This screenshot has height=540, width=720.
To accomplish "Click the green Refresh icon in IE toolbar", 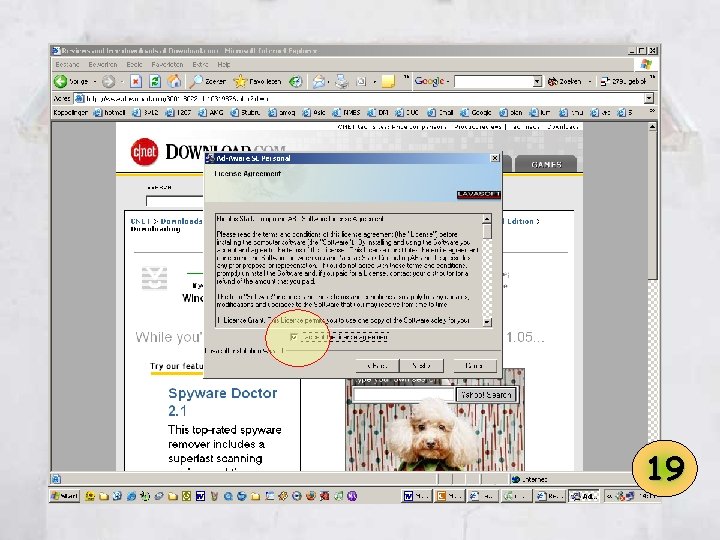I will point(155,82).
